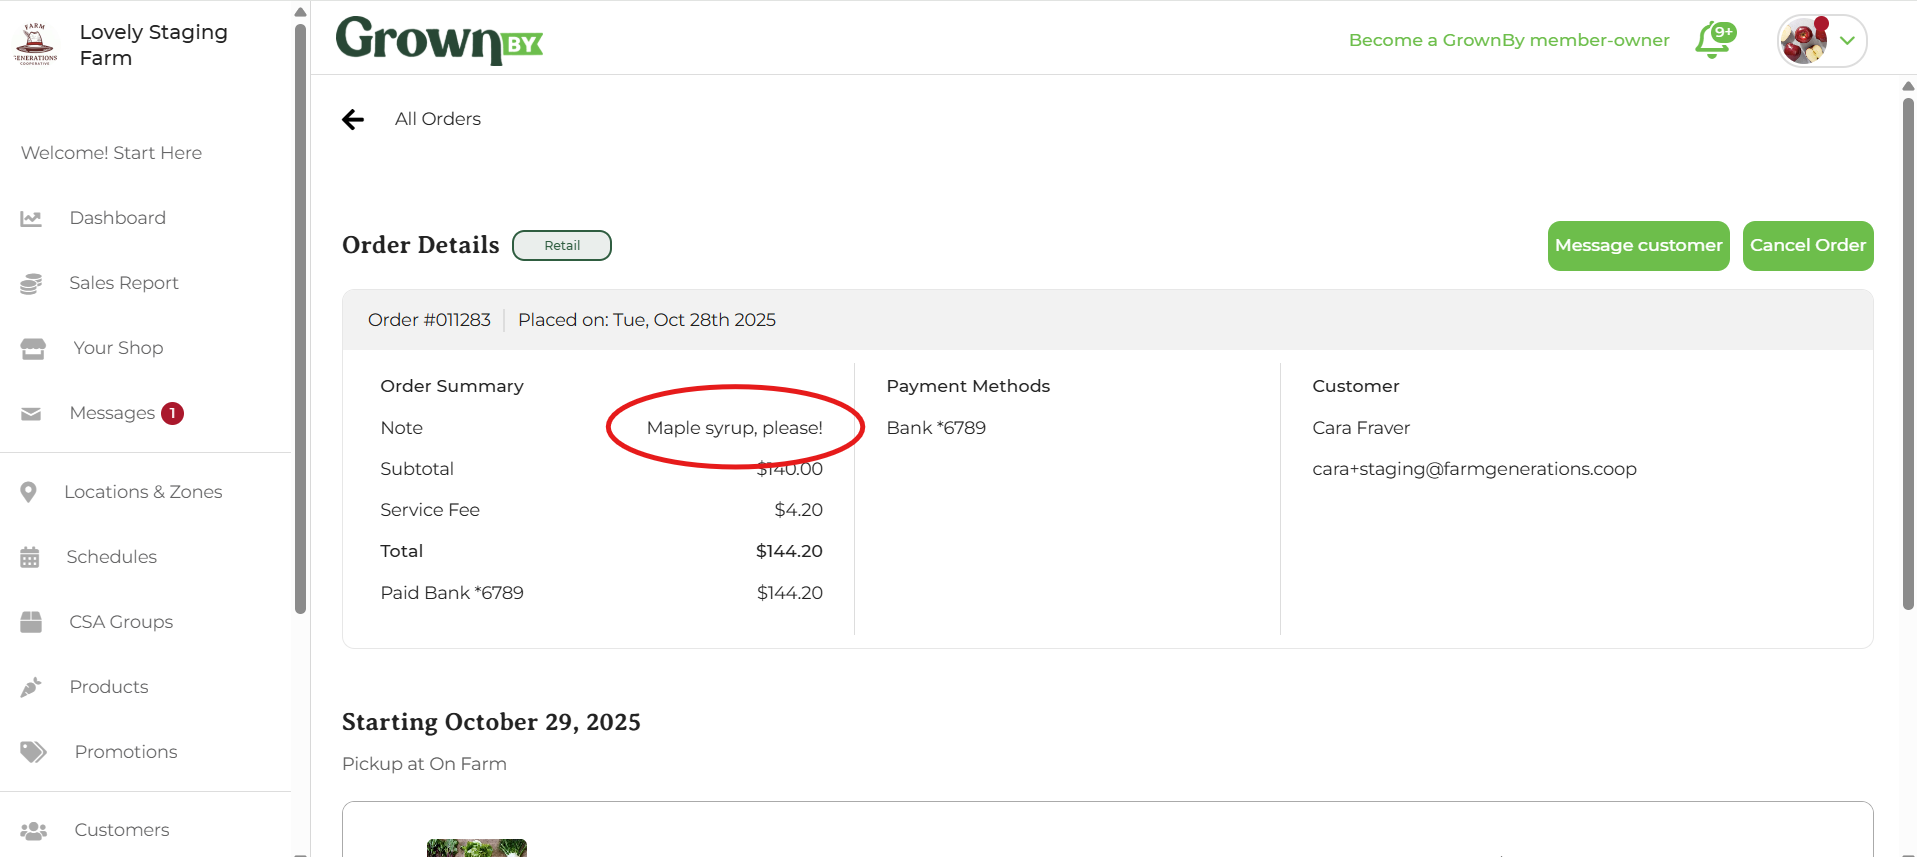Click the product thumbnail image

(x=476, y=848)
